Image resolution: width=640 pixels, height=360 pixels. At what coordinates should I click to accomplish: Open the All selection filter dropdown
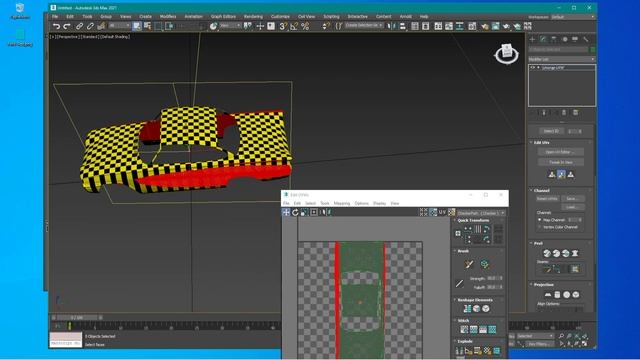119,26
